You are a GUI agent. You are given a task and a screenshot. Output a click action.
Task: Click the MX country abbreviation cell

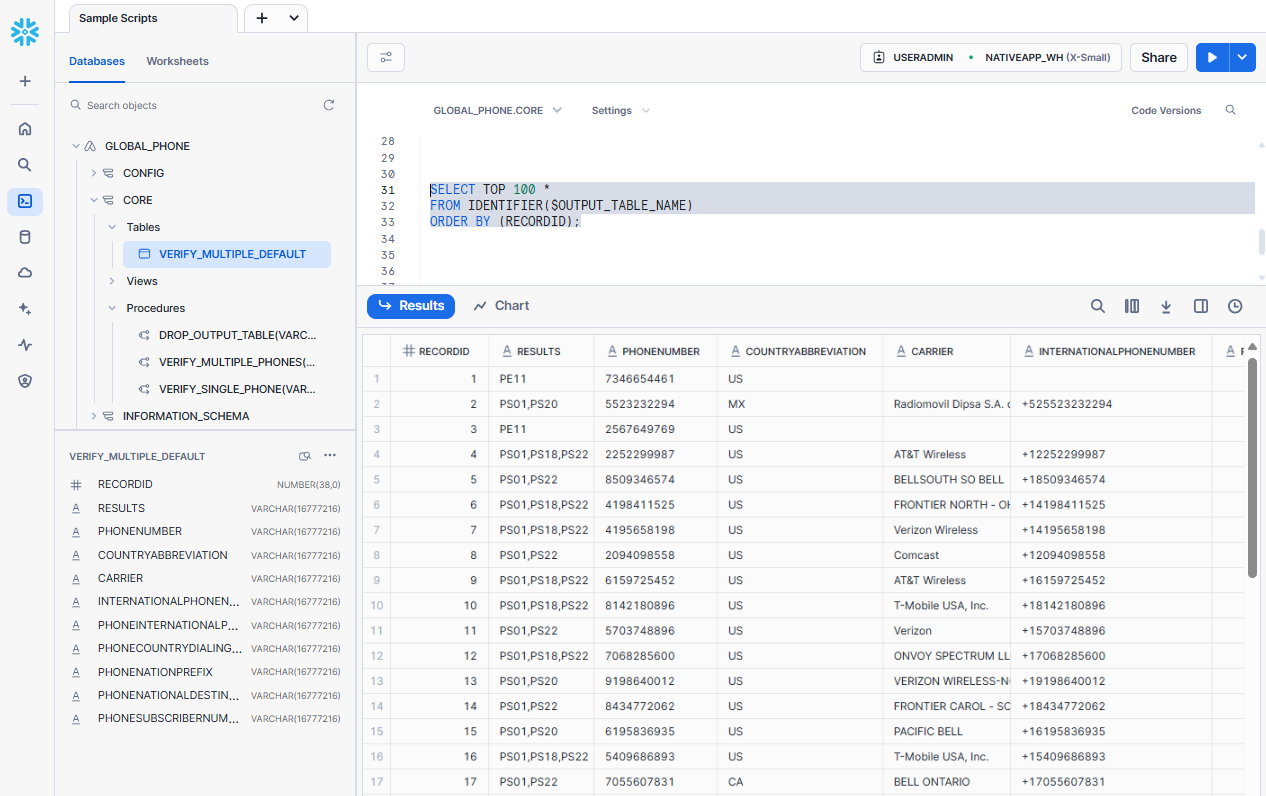click(800, 404)
